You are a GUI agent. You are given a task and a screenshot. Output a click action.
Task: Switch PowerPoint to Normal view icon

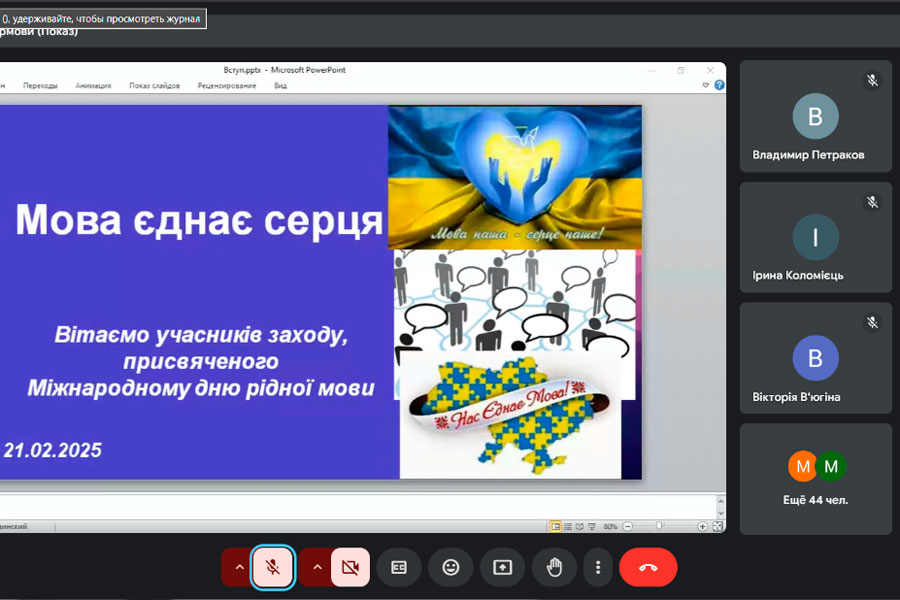coord(555,526)
